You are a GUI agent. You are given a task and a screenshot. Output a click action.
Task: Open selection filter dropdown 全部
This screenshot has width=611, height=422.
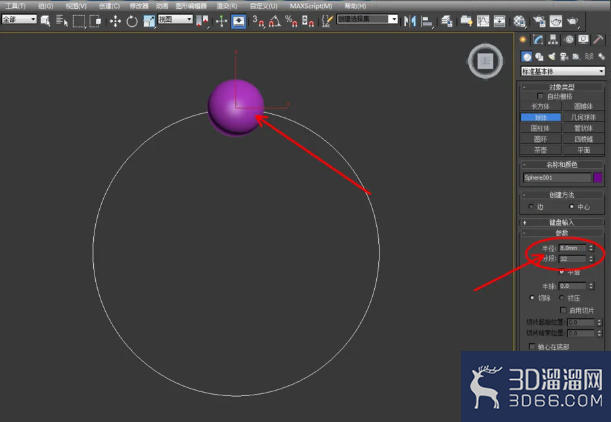pyautogui.click(x=19, y=19)
